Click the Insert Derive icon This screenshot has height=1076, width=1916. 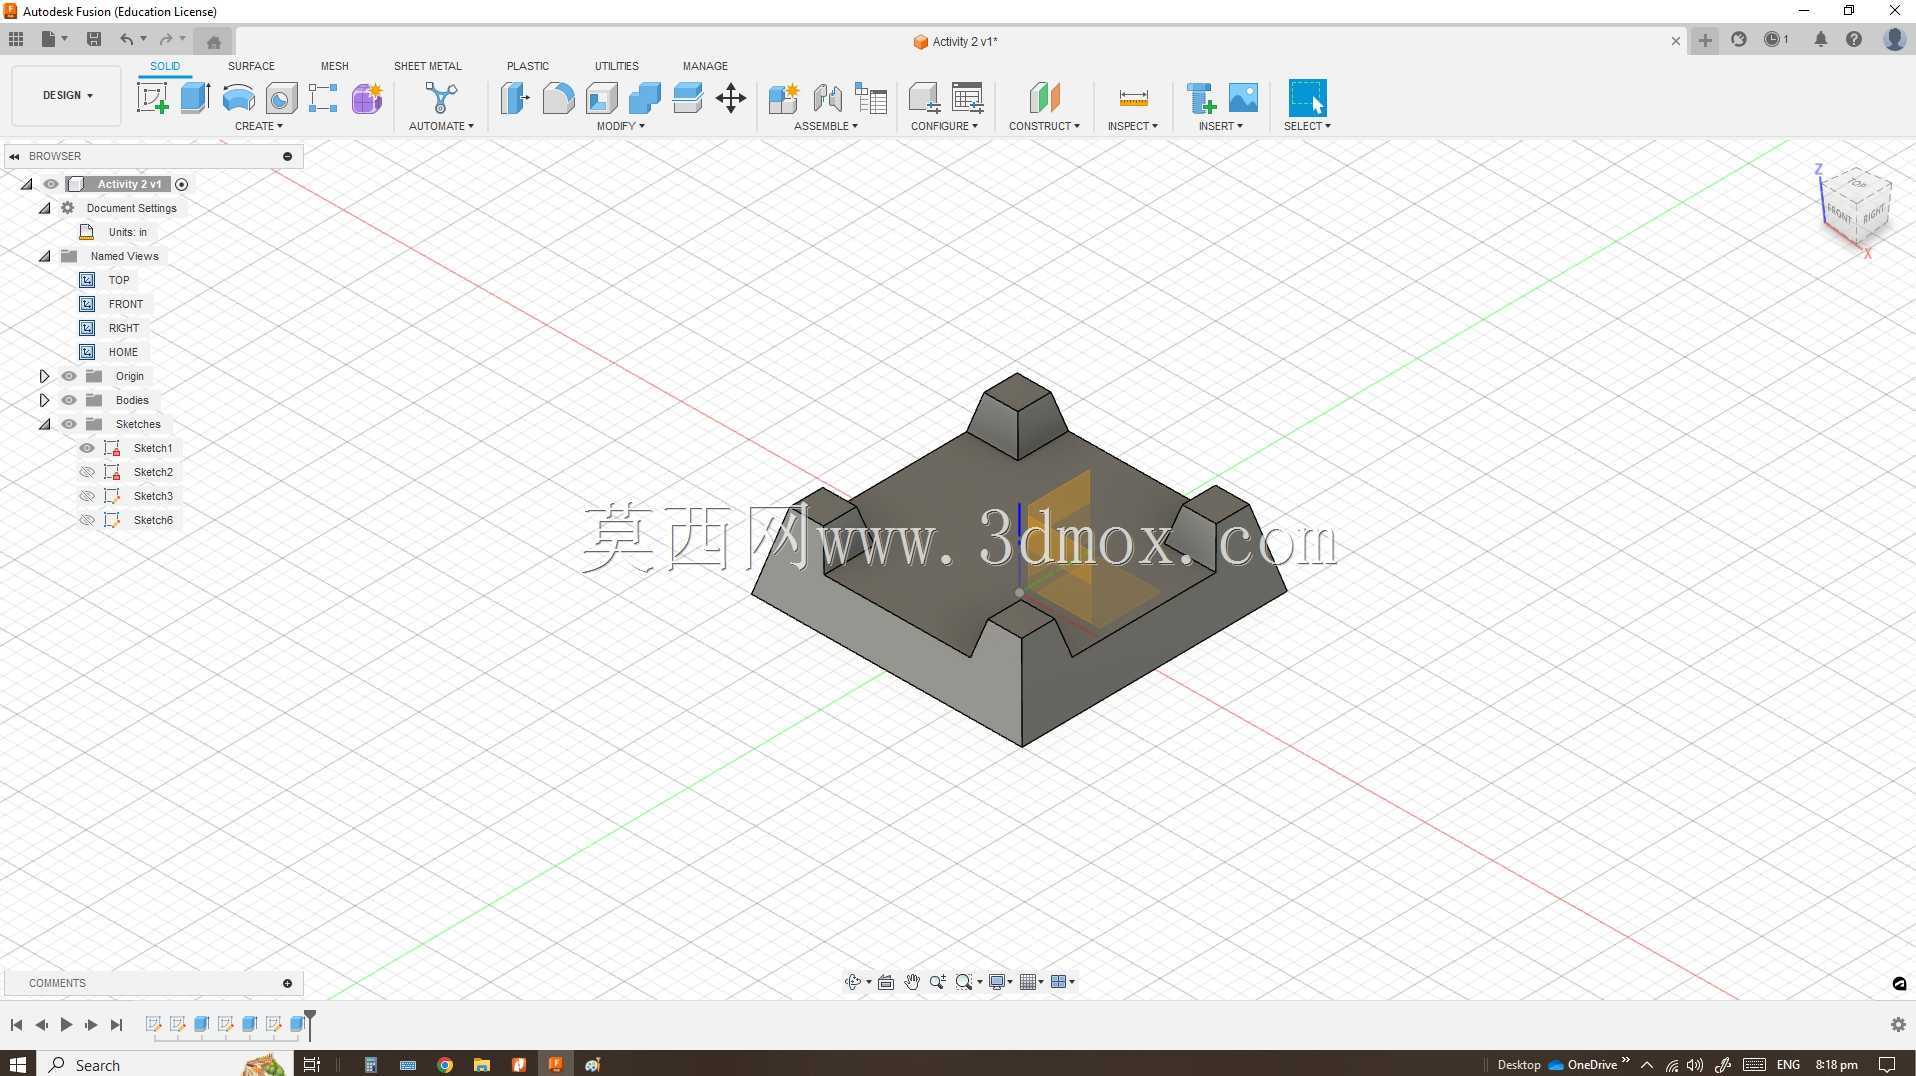pyautogui.click(x=1201, y=98)
